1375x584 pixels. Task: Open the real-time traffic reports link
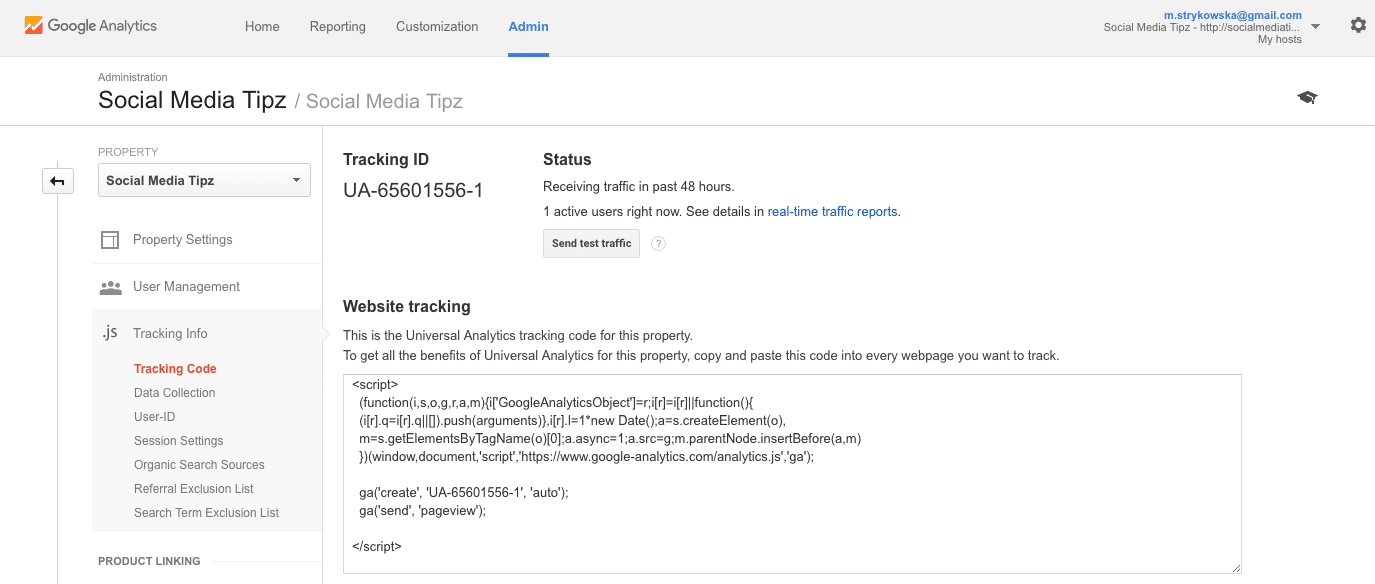point(833,212)
